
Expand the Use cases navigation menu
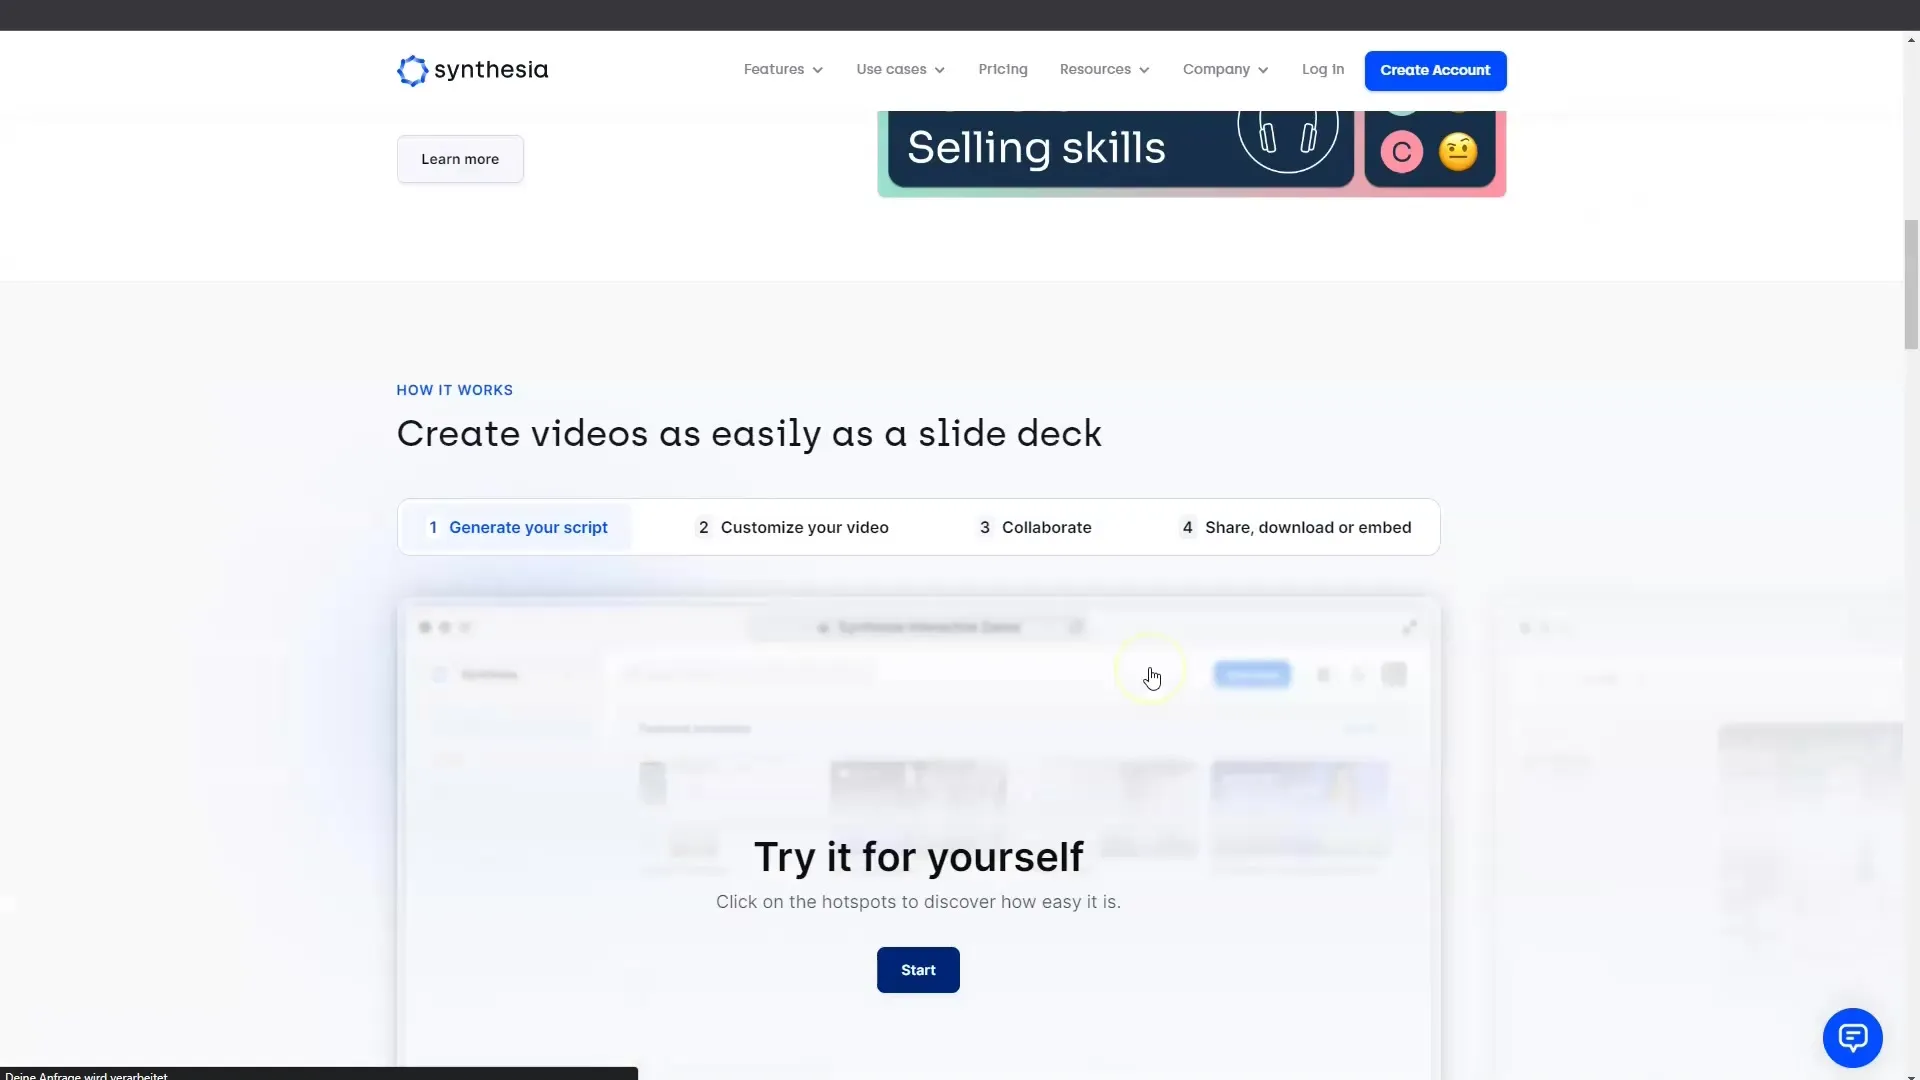point(901,70)
